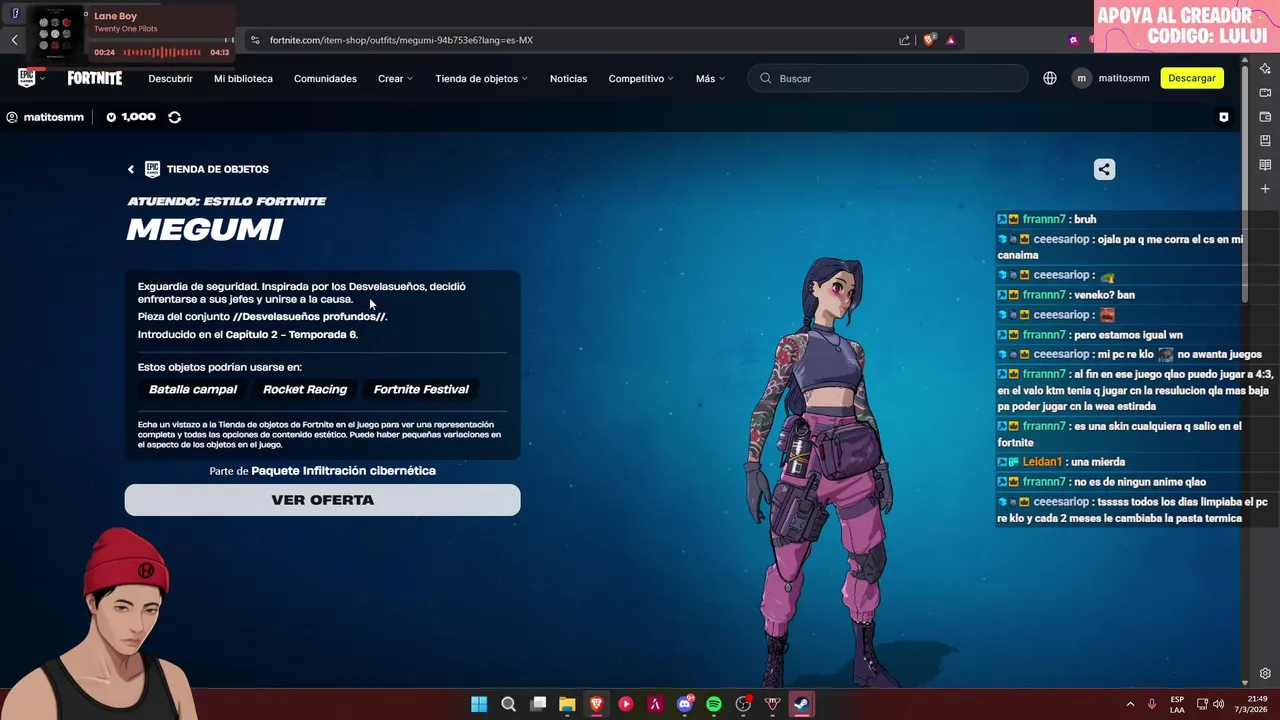Image resolution: width=1280 pixels, height=720 pixels.
Task: Click the Epic Games logo icon
Action: (x=27, y=78)
